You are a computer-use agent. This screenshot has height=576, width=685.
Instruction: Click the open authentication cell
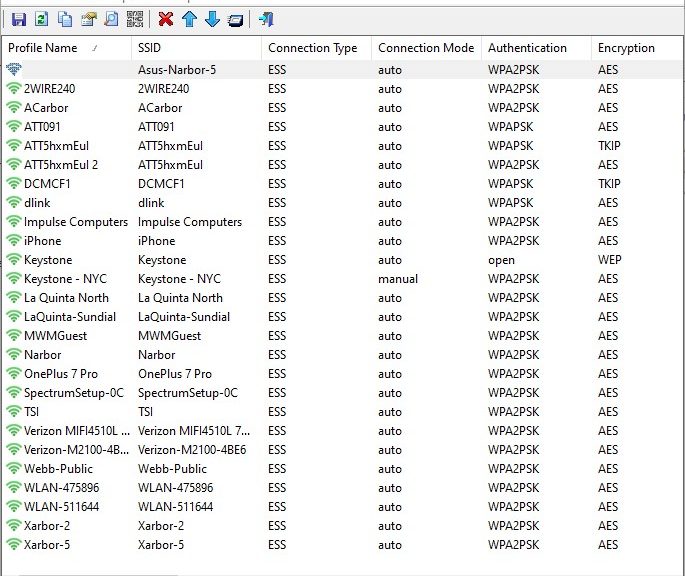502,260
